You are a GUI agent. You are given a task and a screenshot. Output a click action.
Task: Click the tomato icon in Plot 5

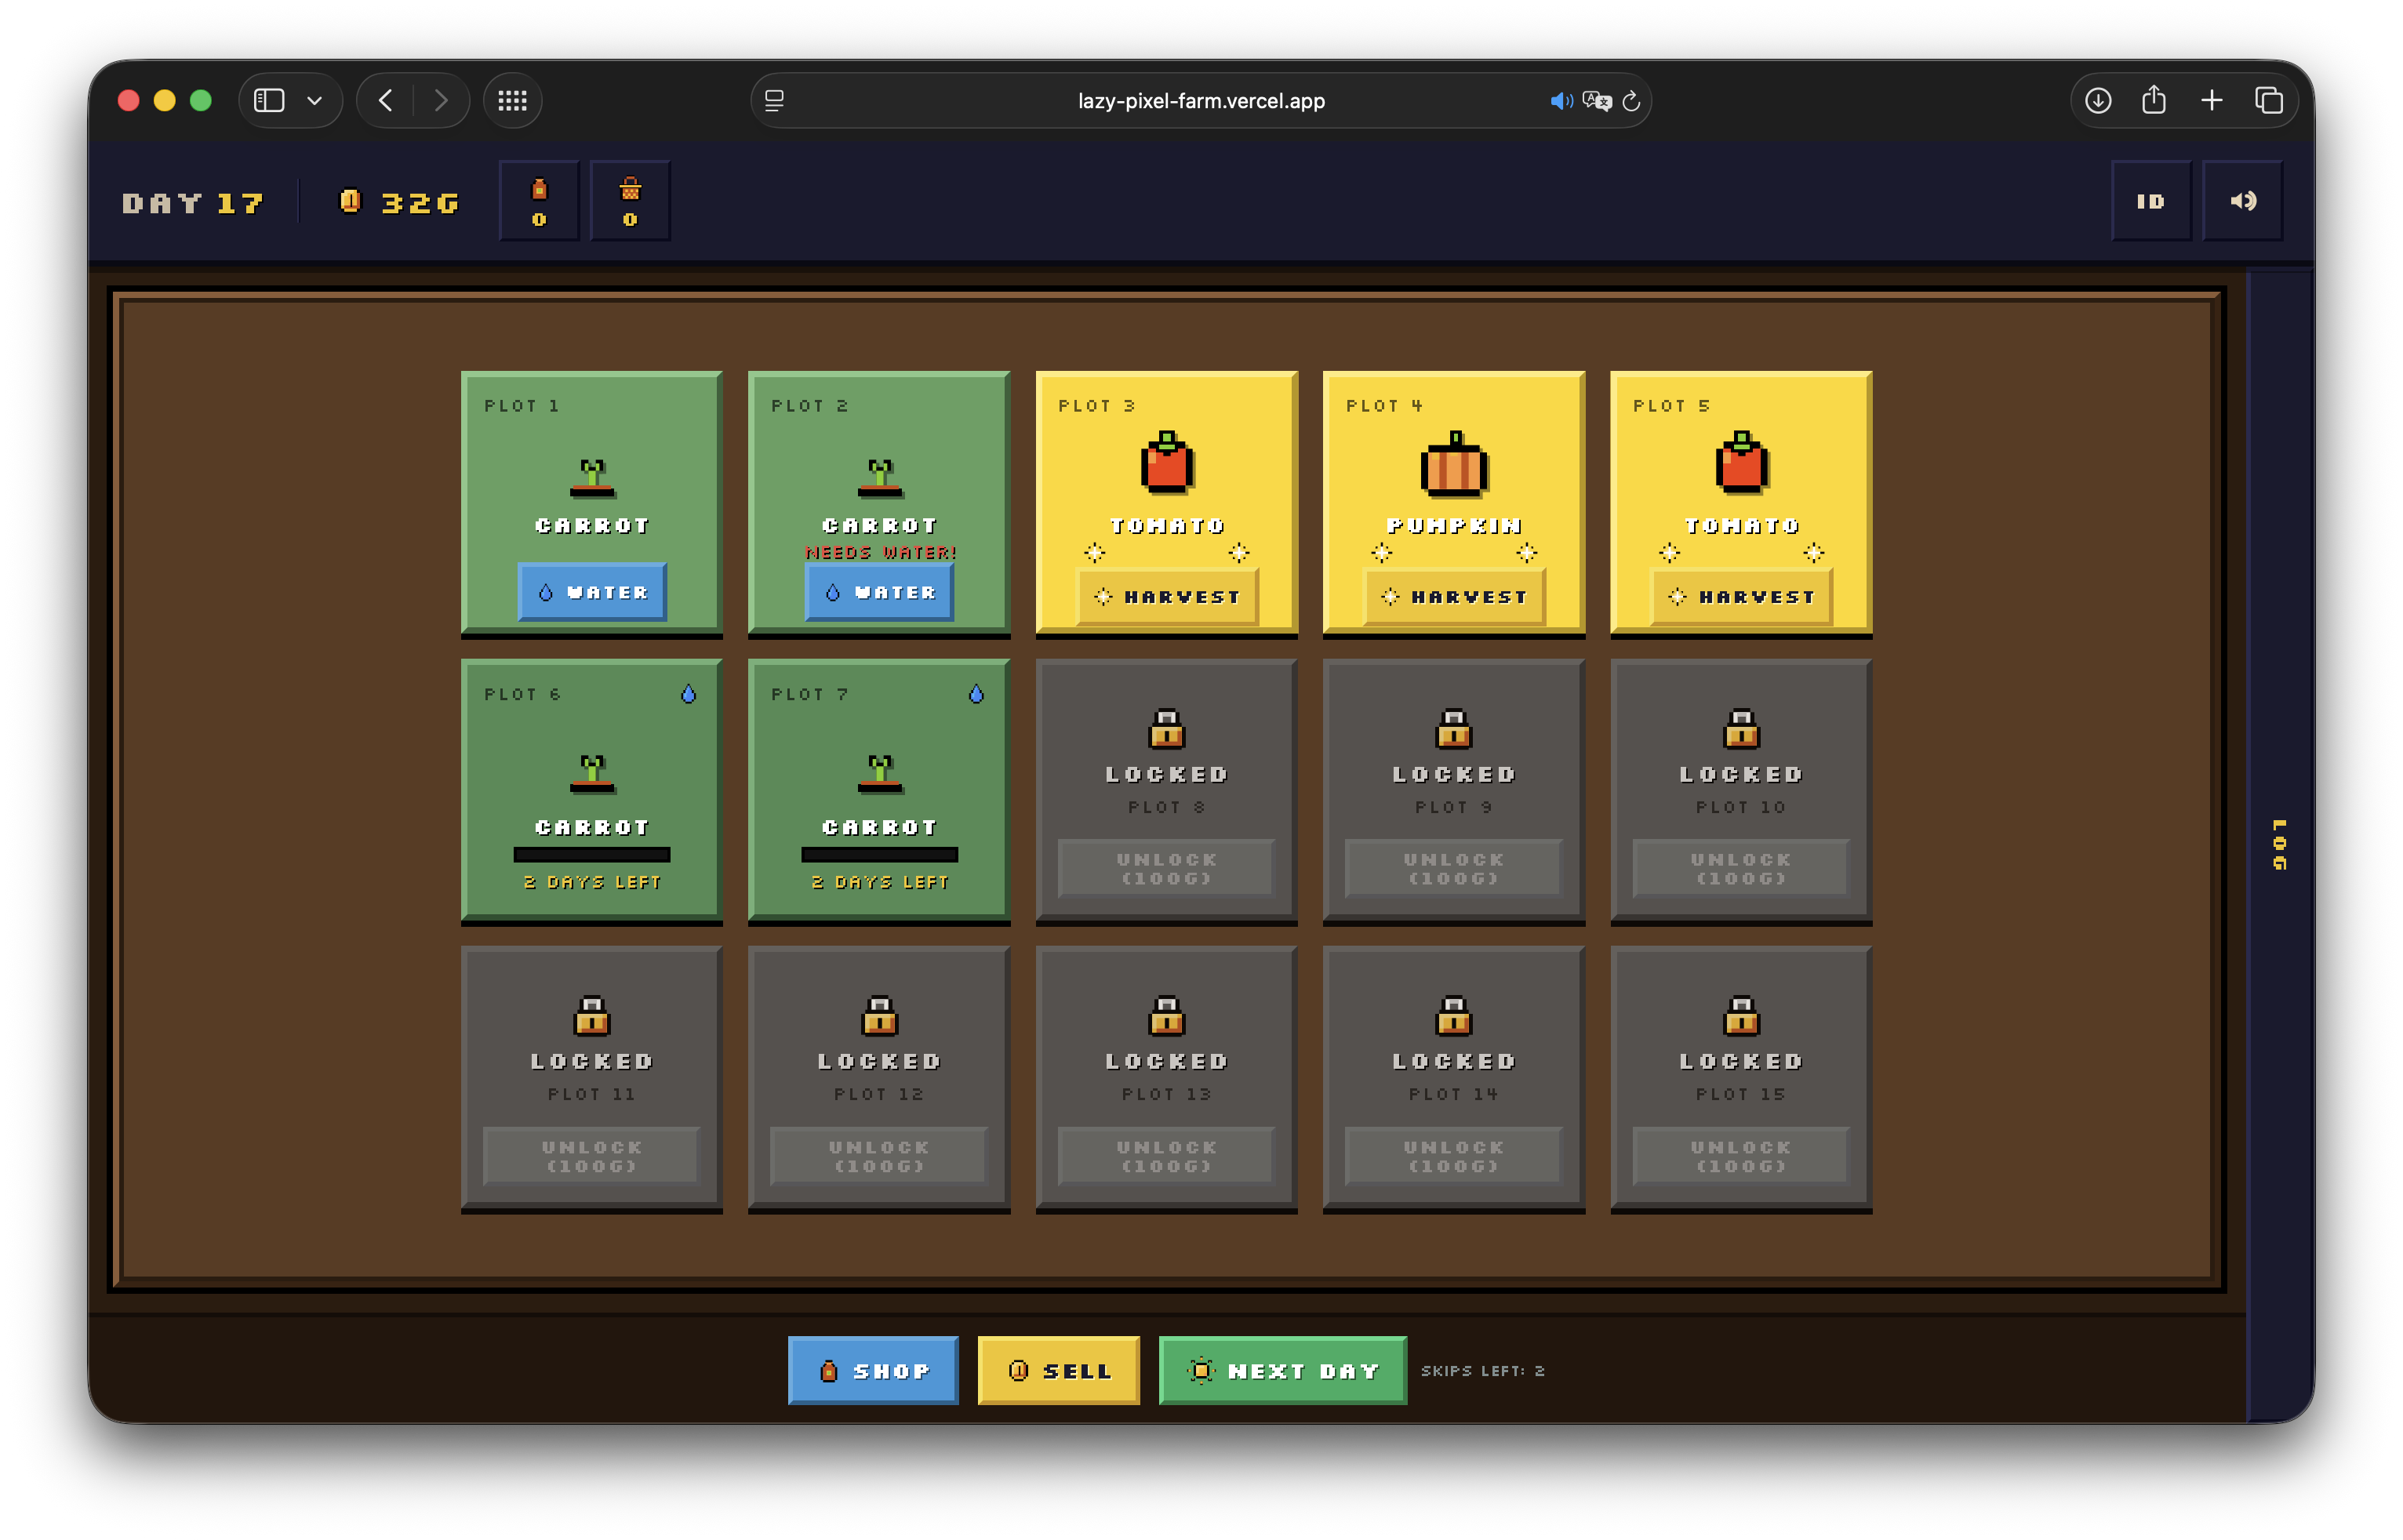(x=1741, y=463)
